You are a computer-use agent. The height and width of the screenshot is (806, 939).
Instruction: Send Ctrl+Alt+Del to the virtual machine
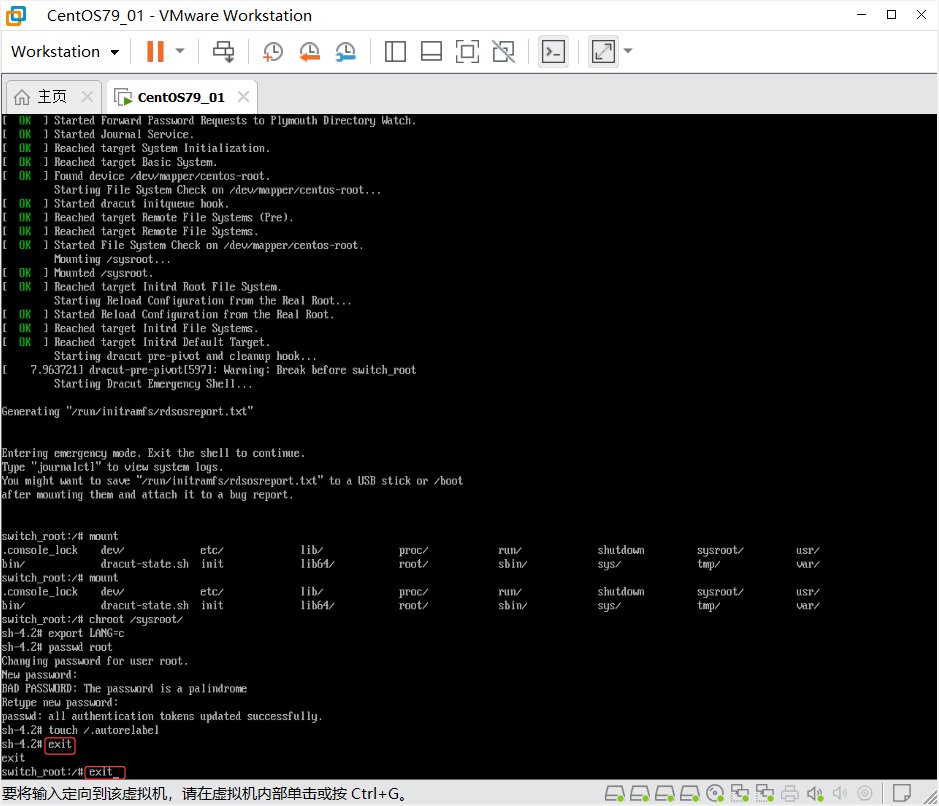tap(223, 51)
